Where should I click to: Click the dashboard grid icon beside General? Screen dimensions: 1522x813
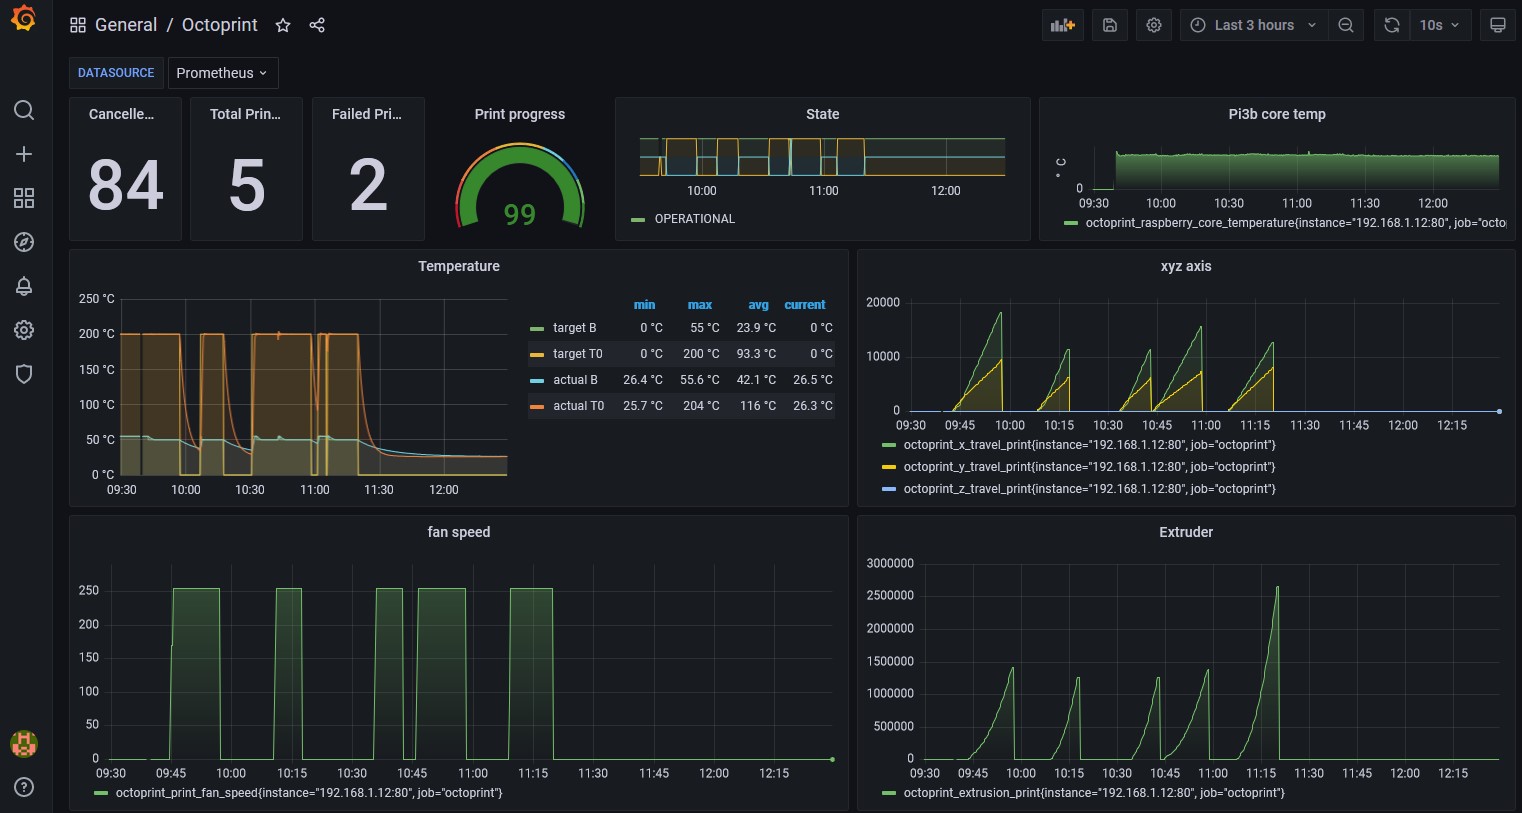click(x=78, y=25)
